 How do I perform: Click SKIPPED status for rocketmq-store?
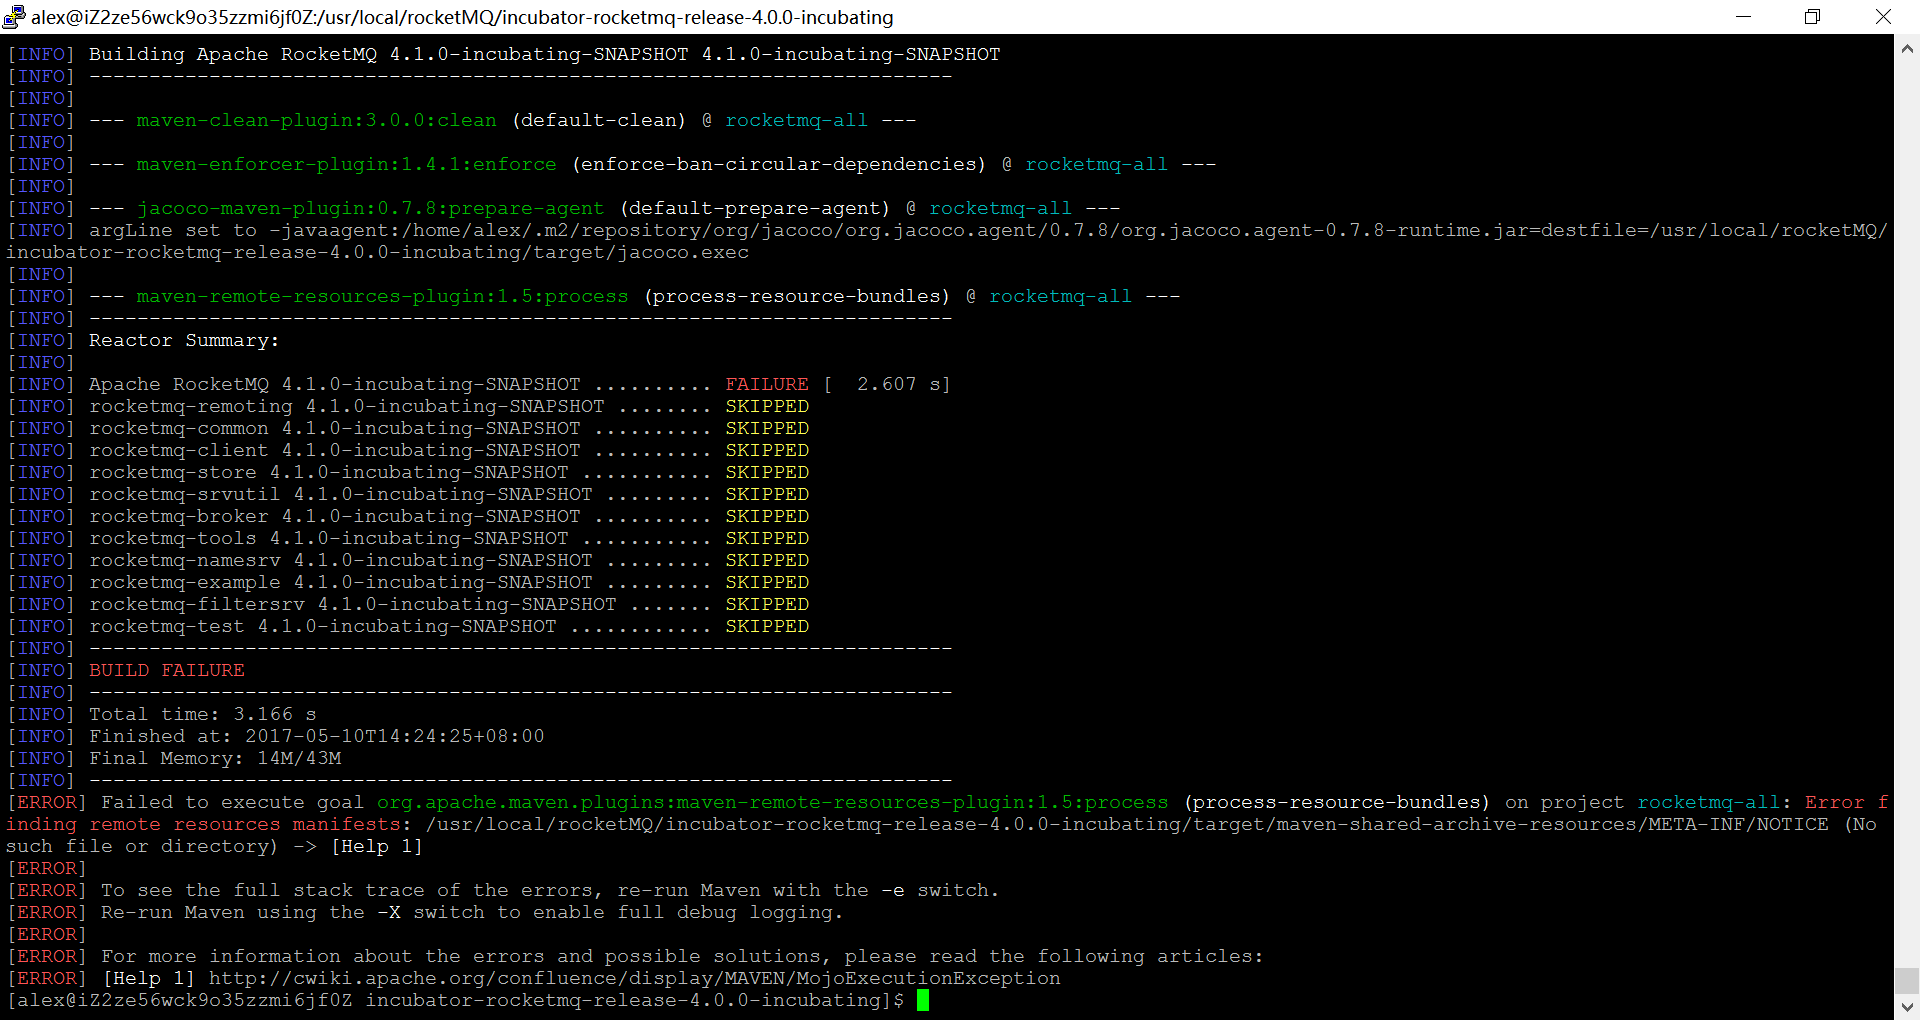[x=767, y=472]
